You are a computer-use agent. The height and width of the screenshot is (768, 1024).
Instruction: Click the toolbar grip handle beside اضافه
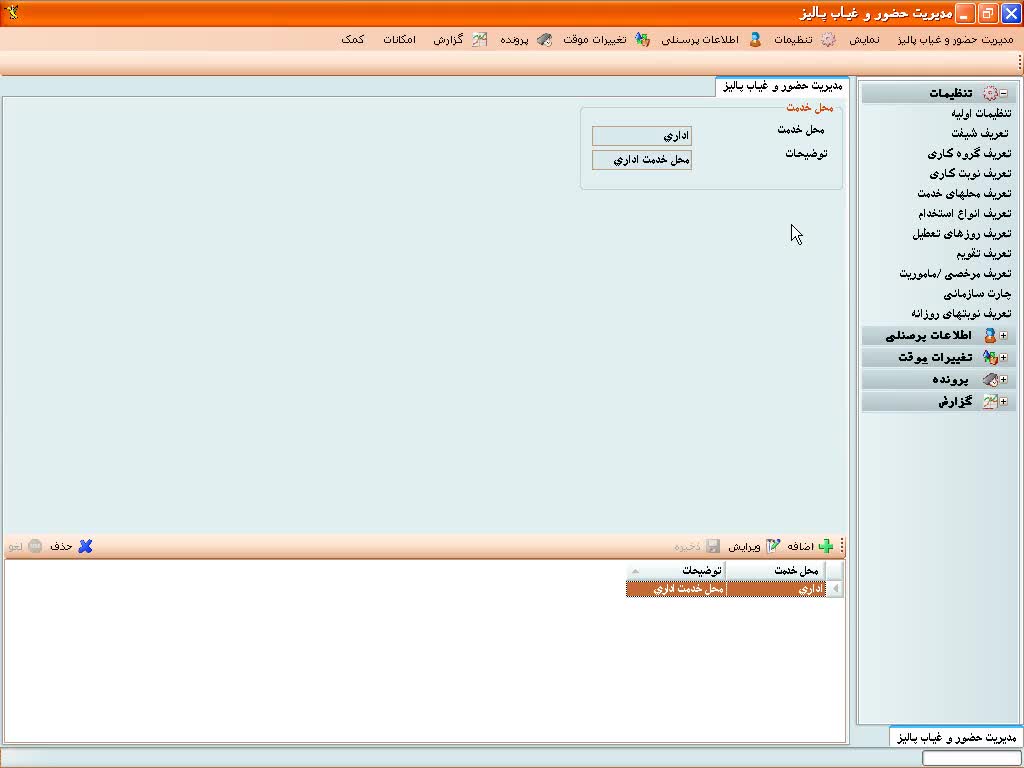[842, 546]
